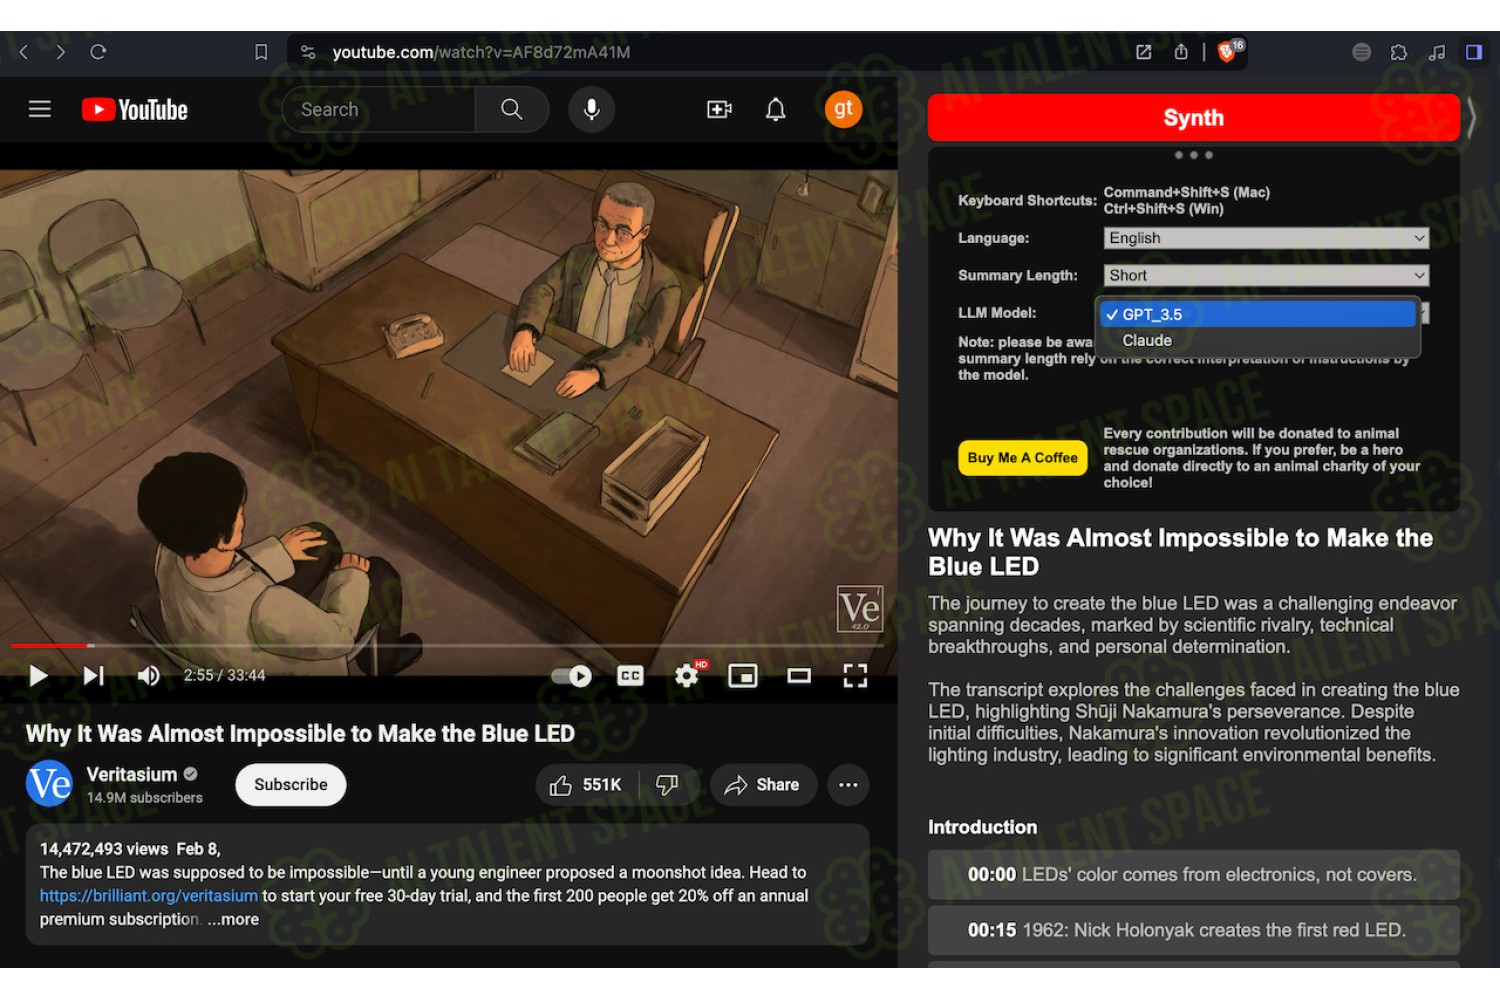The width and height of the screenshot is (1500, 1000).
Task: Play the video
Action: tap(38, 676)
